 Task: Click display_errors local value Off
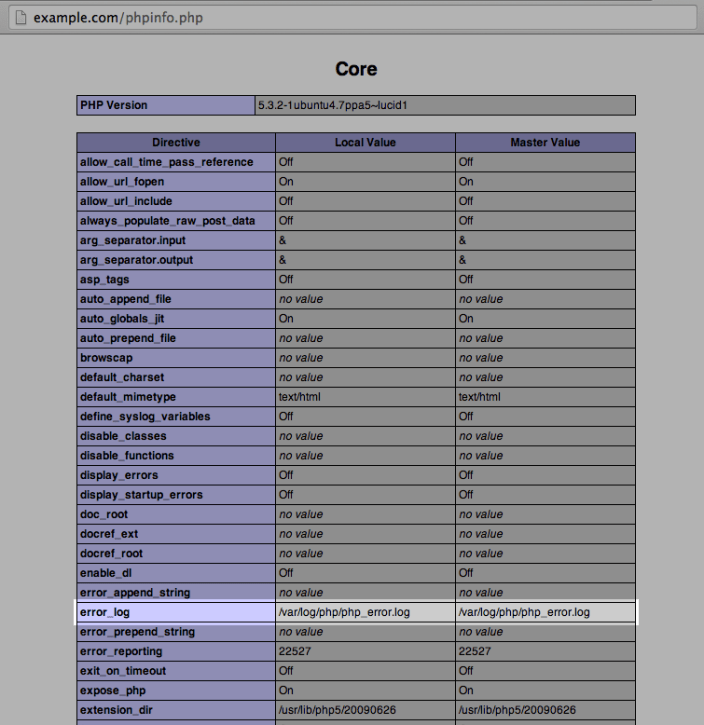[286, 475]
